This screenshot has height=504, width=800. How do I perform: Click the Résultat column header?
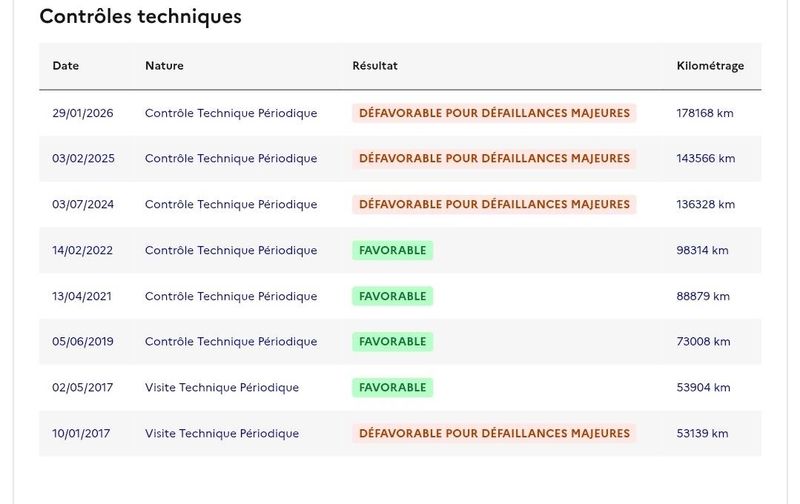click(x=374, y=65)
